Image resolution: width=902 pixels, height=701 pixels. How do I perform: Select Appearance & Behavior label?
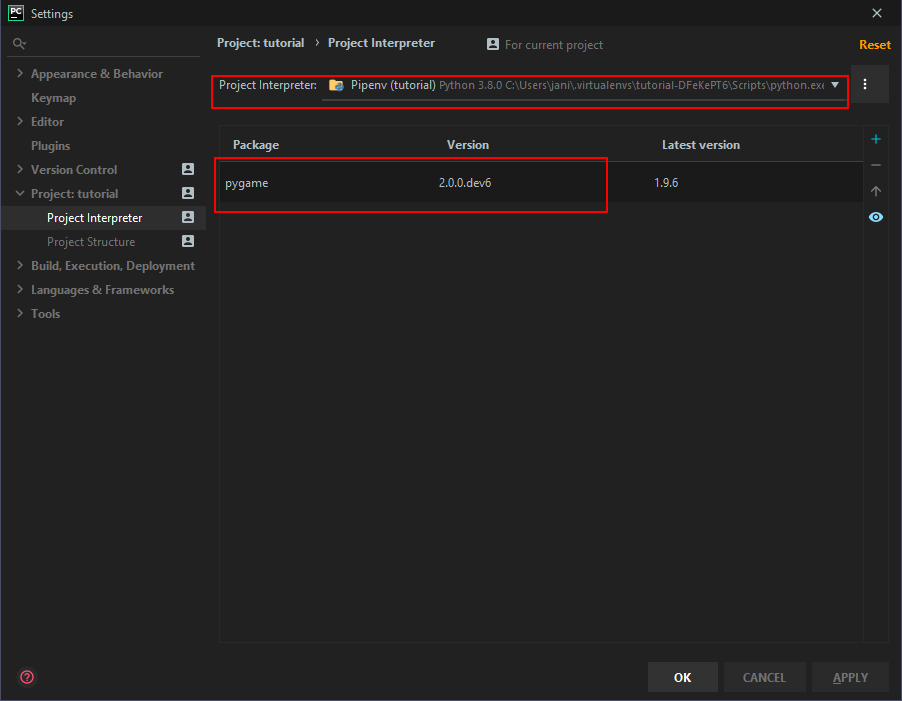tap(97, 74)
